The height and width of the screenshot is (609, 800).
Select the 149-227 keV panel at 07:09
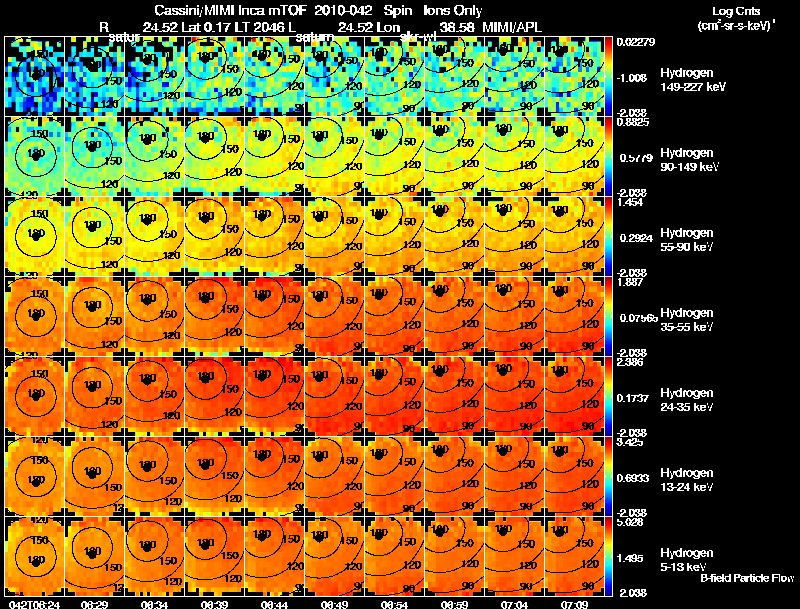pos(574,77)
